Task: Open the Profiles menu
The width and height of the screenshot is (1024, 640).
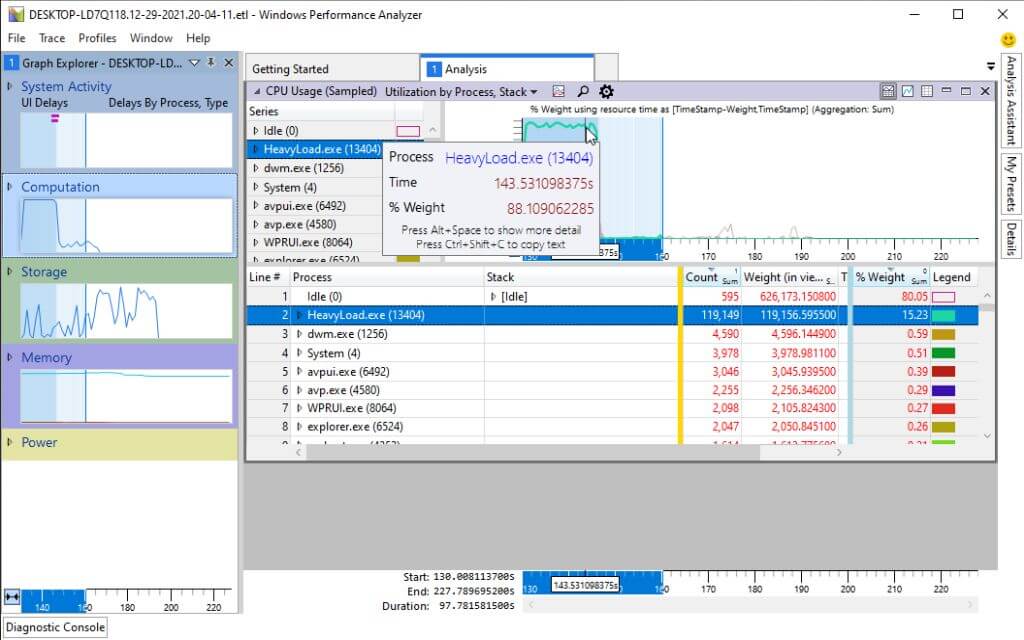Action: pos(97,38)
